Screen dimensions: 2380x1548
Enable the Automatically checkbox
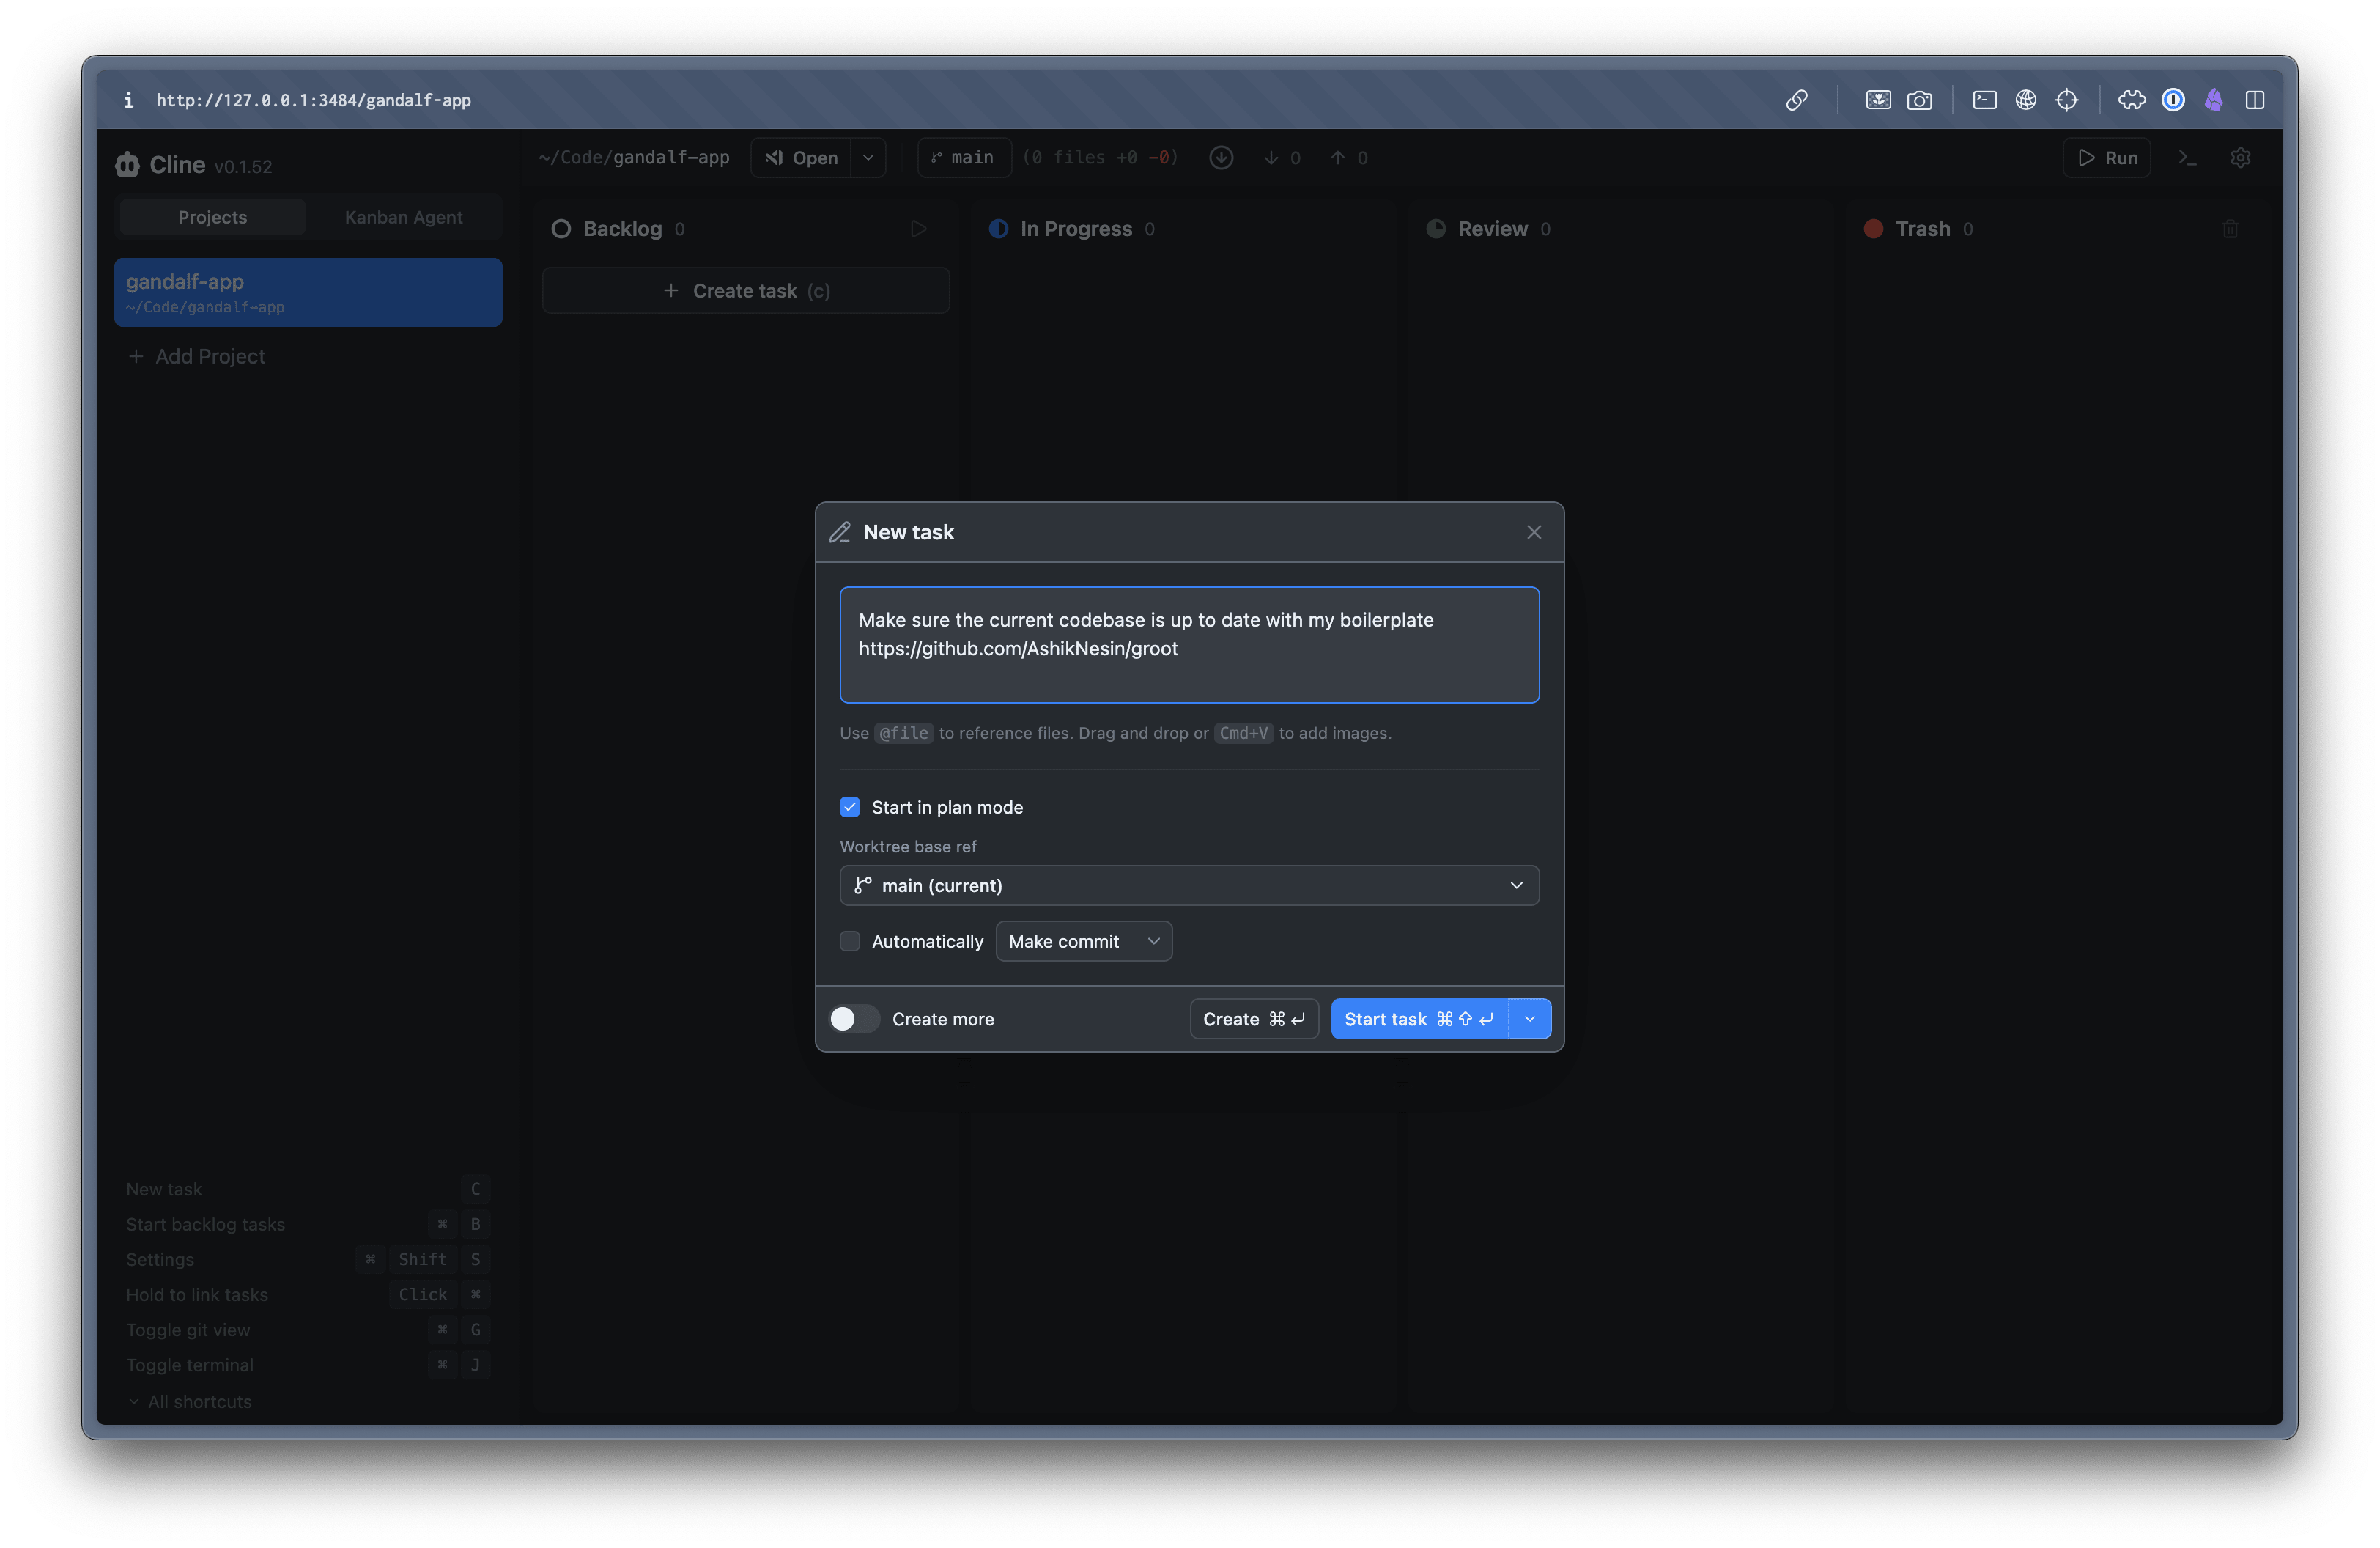pyautogui.click(x=850, y=941)
